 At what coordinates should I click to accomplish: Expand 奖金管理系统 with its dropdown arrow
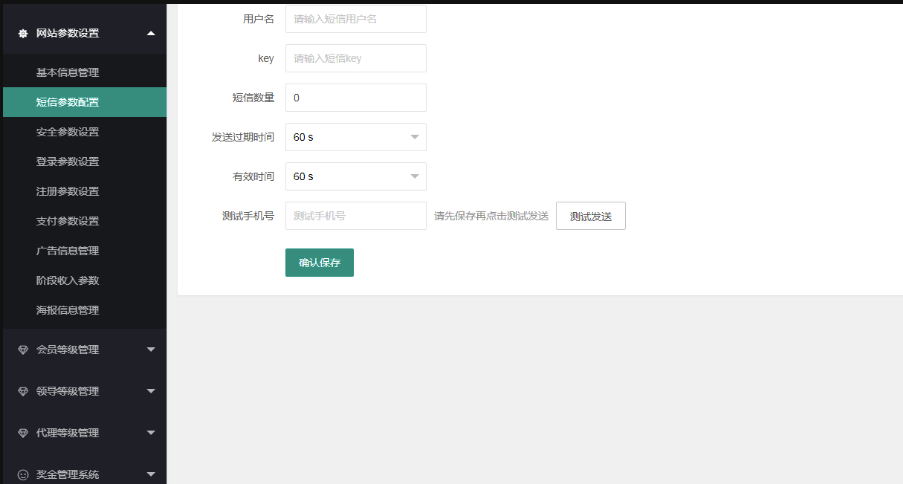(x=151, y=474)
